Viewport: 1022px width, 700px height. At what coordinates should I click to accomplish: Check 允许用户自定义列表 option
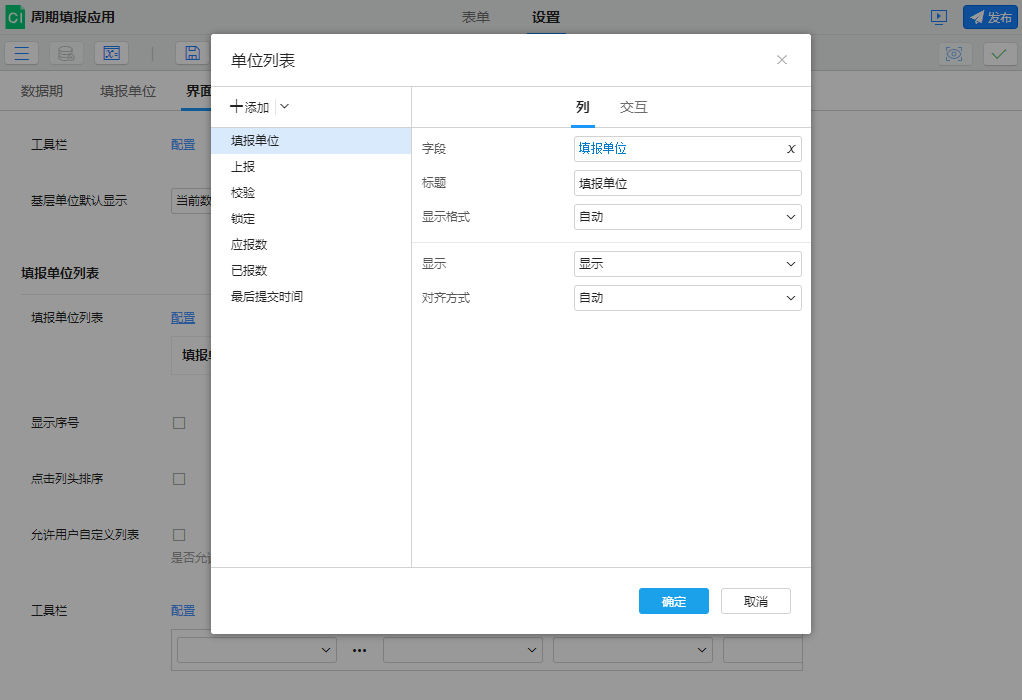pyautogui.click(x=179, y=534)
